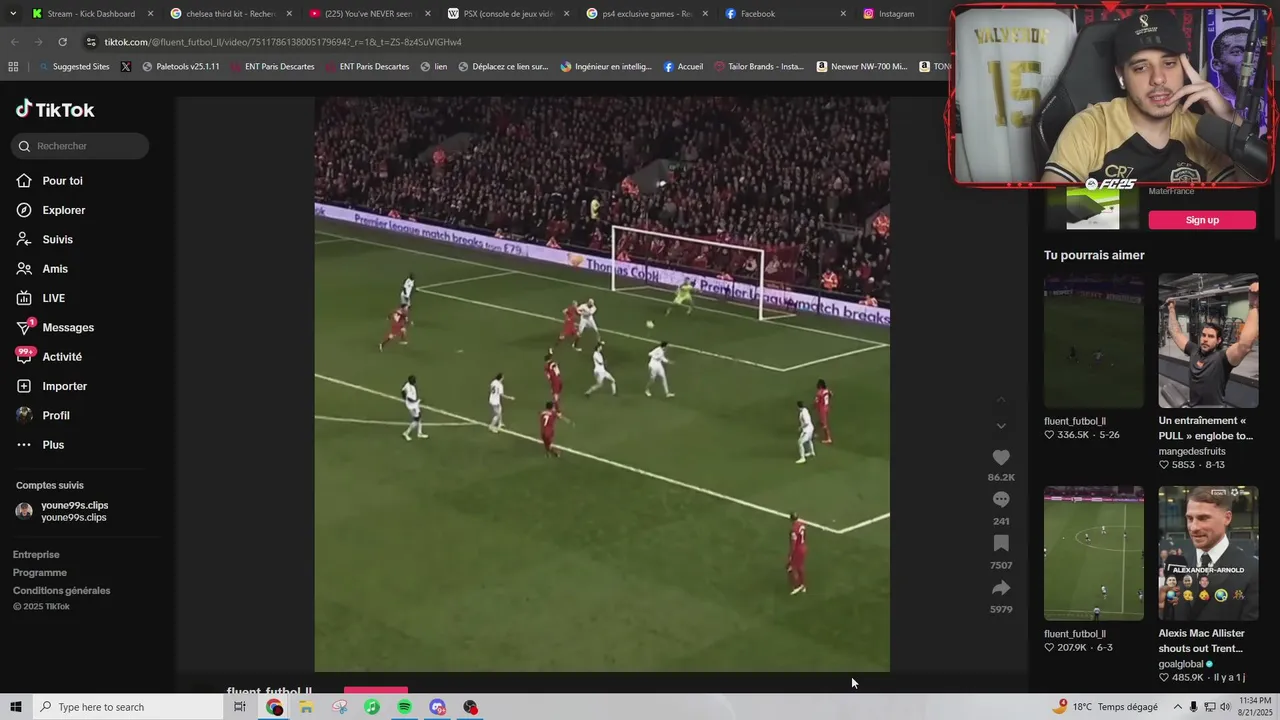
Task: Go to the previous video with up chevron
Action: [1001, 401]
